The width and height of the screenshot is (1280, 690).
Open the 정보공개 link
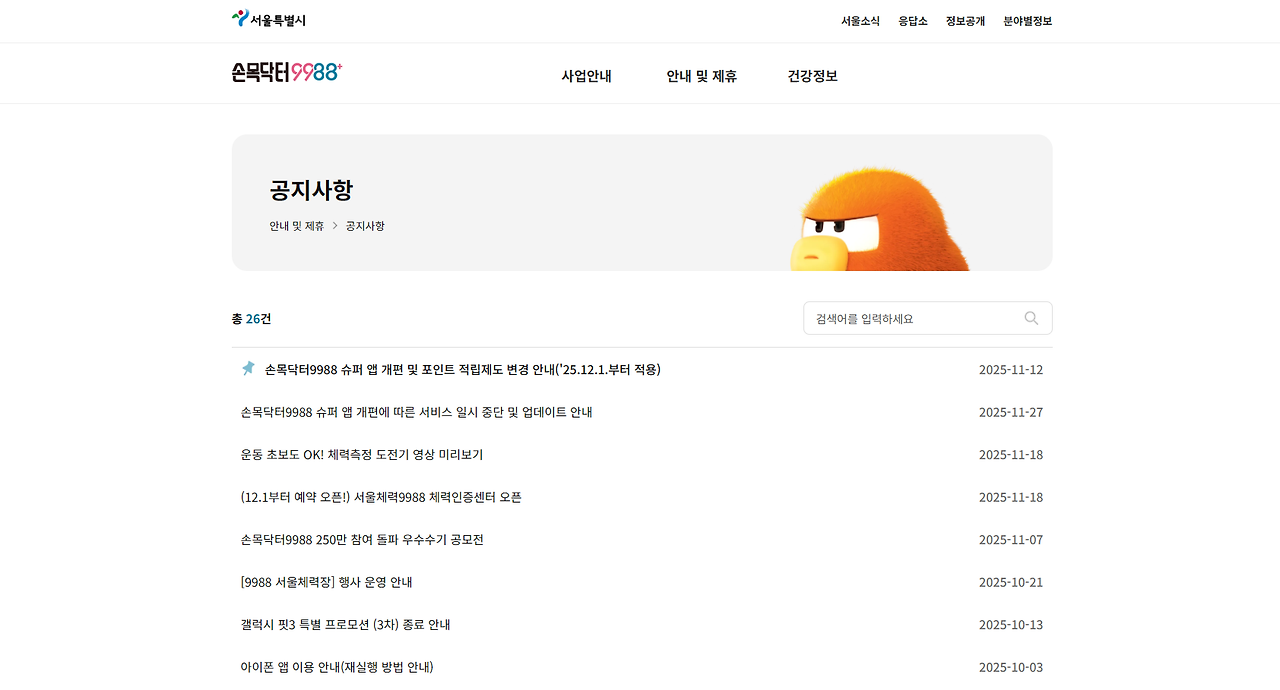[x=965, y=21]
